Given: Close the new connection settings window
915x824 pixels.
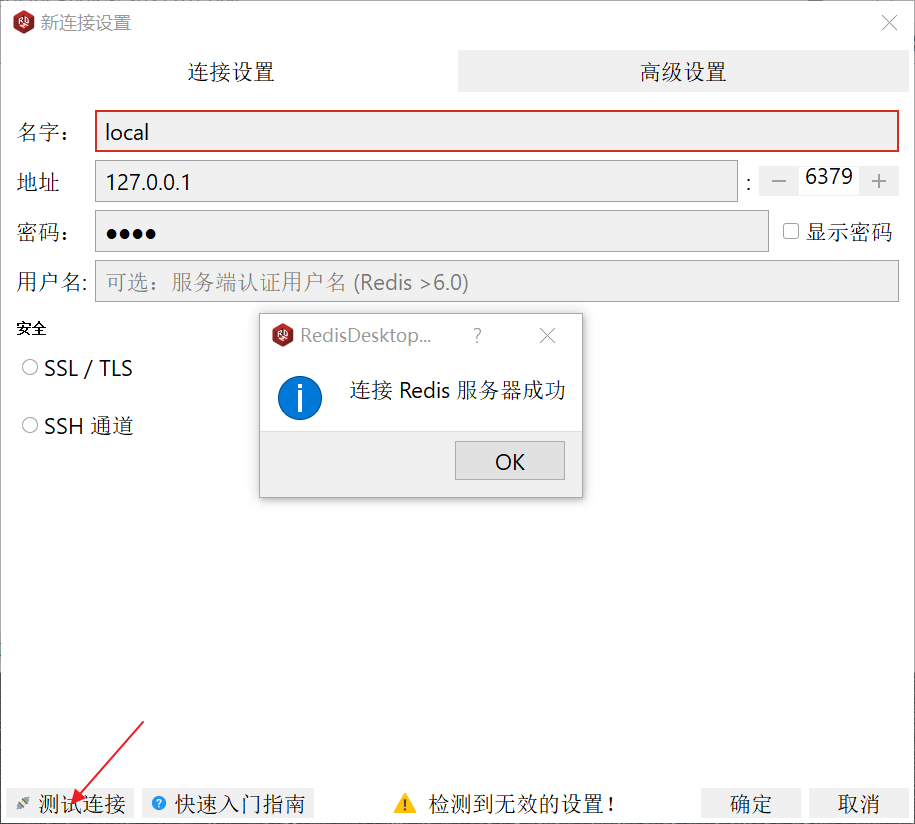Looking at the screenshot, I should pyautogui.click(x=888, y=22).
